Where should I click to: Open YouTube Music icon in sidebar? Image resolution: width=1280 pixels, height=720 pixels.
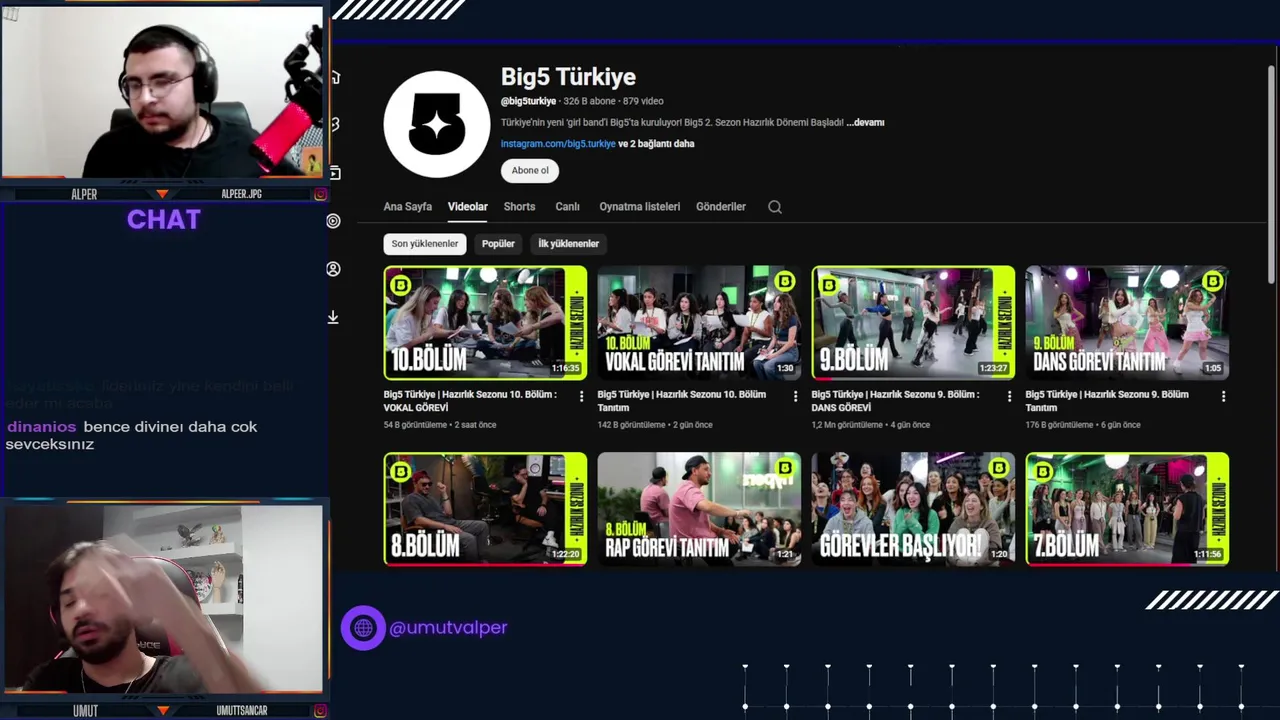pyautogui.click(x=334, y=221)
